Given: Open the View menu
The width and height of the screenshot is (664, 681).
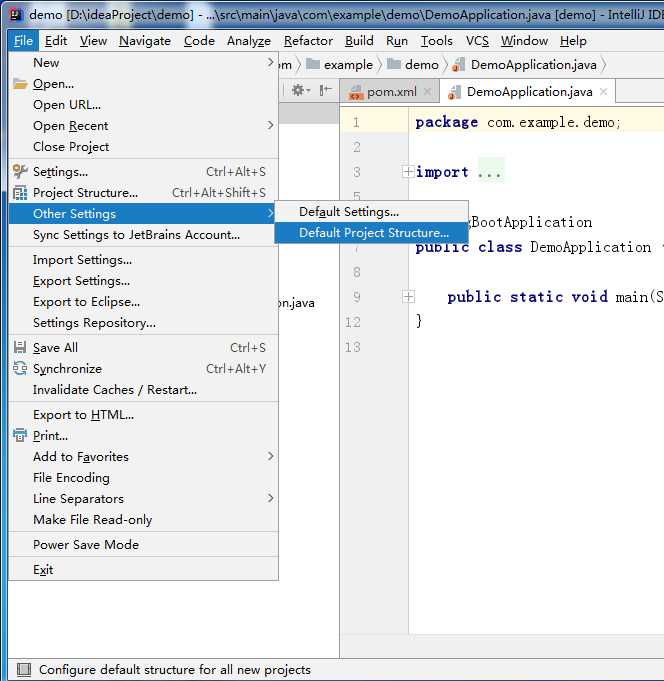Looking at the screenshot, I should (93, 41).
